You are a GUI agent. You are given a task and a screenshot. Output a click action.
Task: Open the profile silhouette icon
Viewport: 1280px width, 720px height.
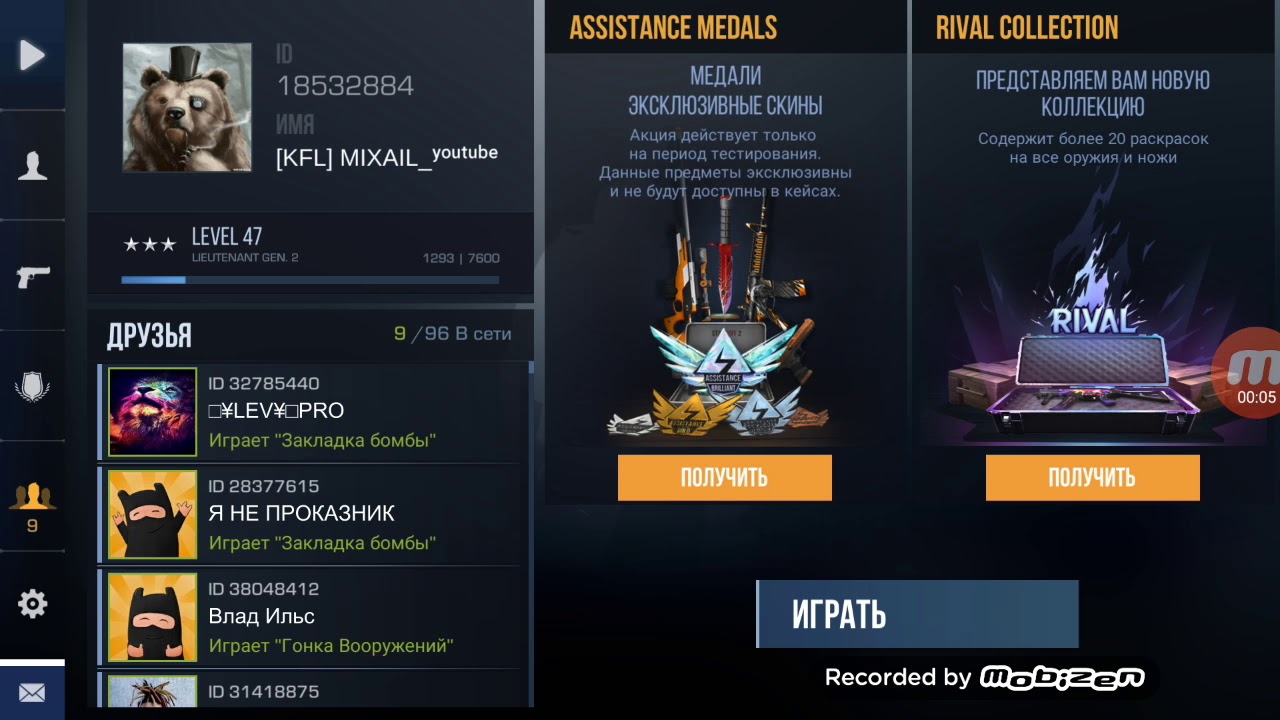click(x=32, y=165)
